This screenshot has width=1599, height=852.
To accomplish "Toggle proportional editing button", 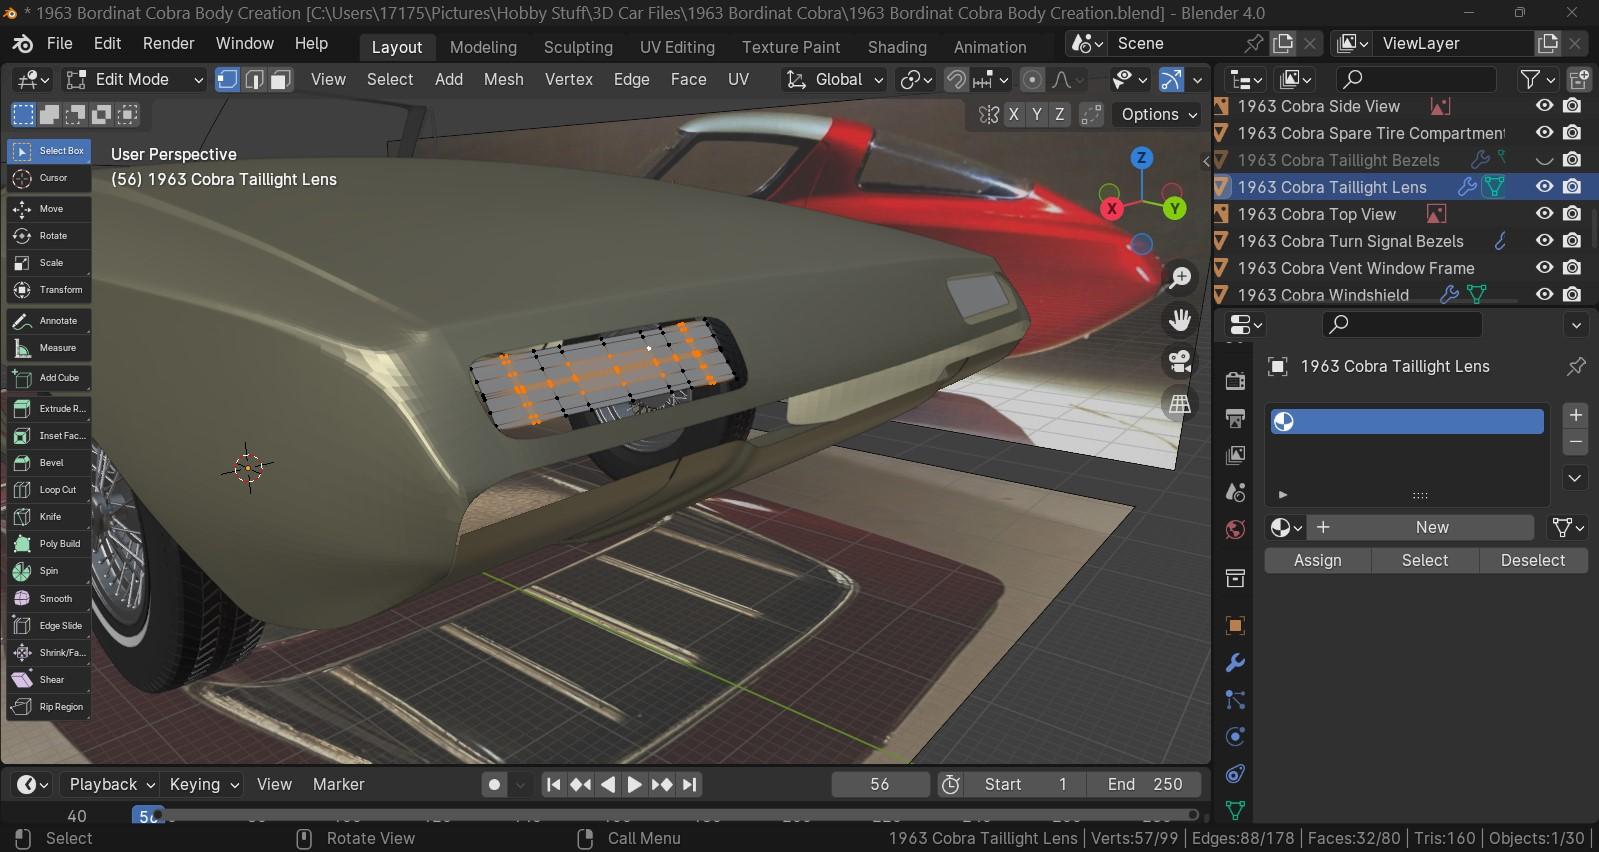I will (x=1033, y=79).
